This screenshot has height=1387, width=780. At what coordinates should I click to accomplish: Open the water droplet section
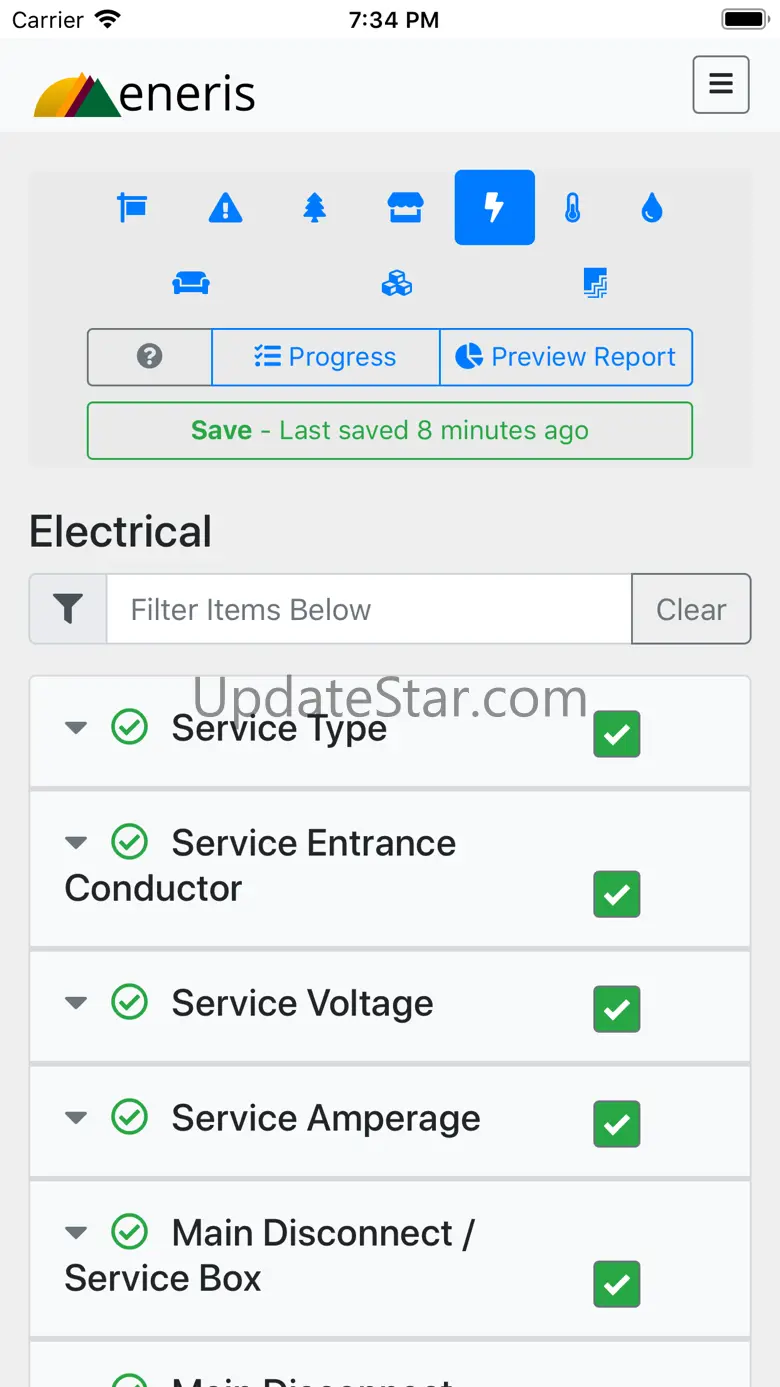pos(652,208)
